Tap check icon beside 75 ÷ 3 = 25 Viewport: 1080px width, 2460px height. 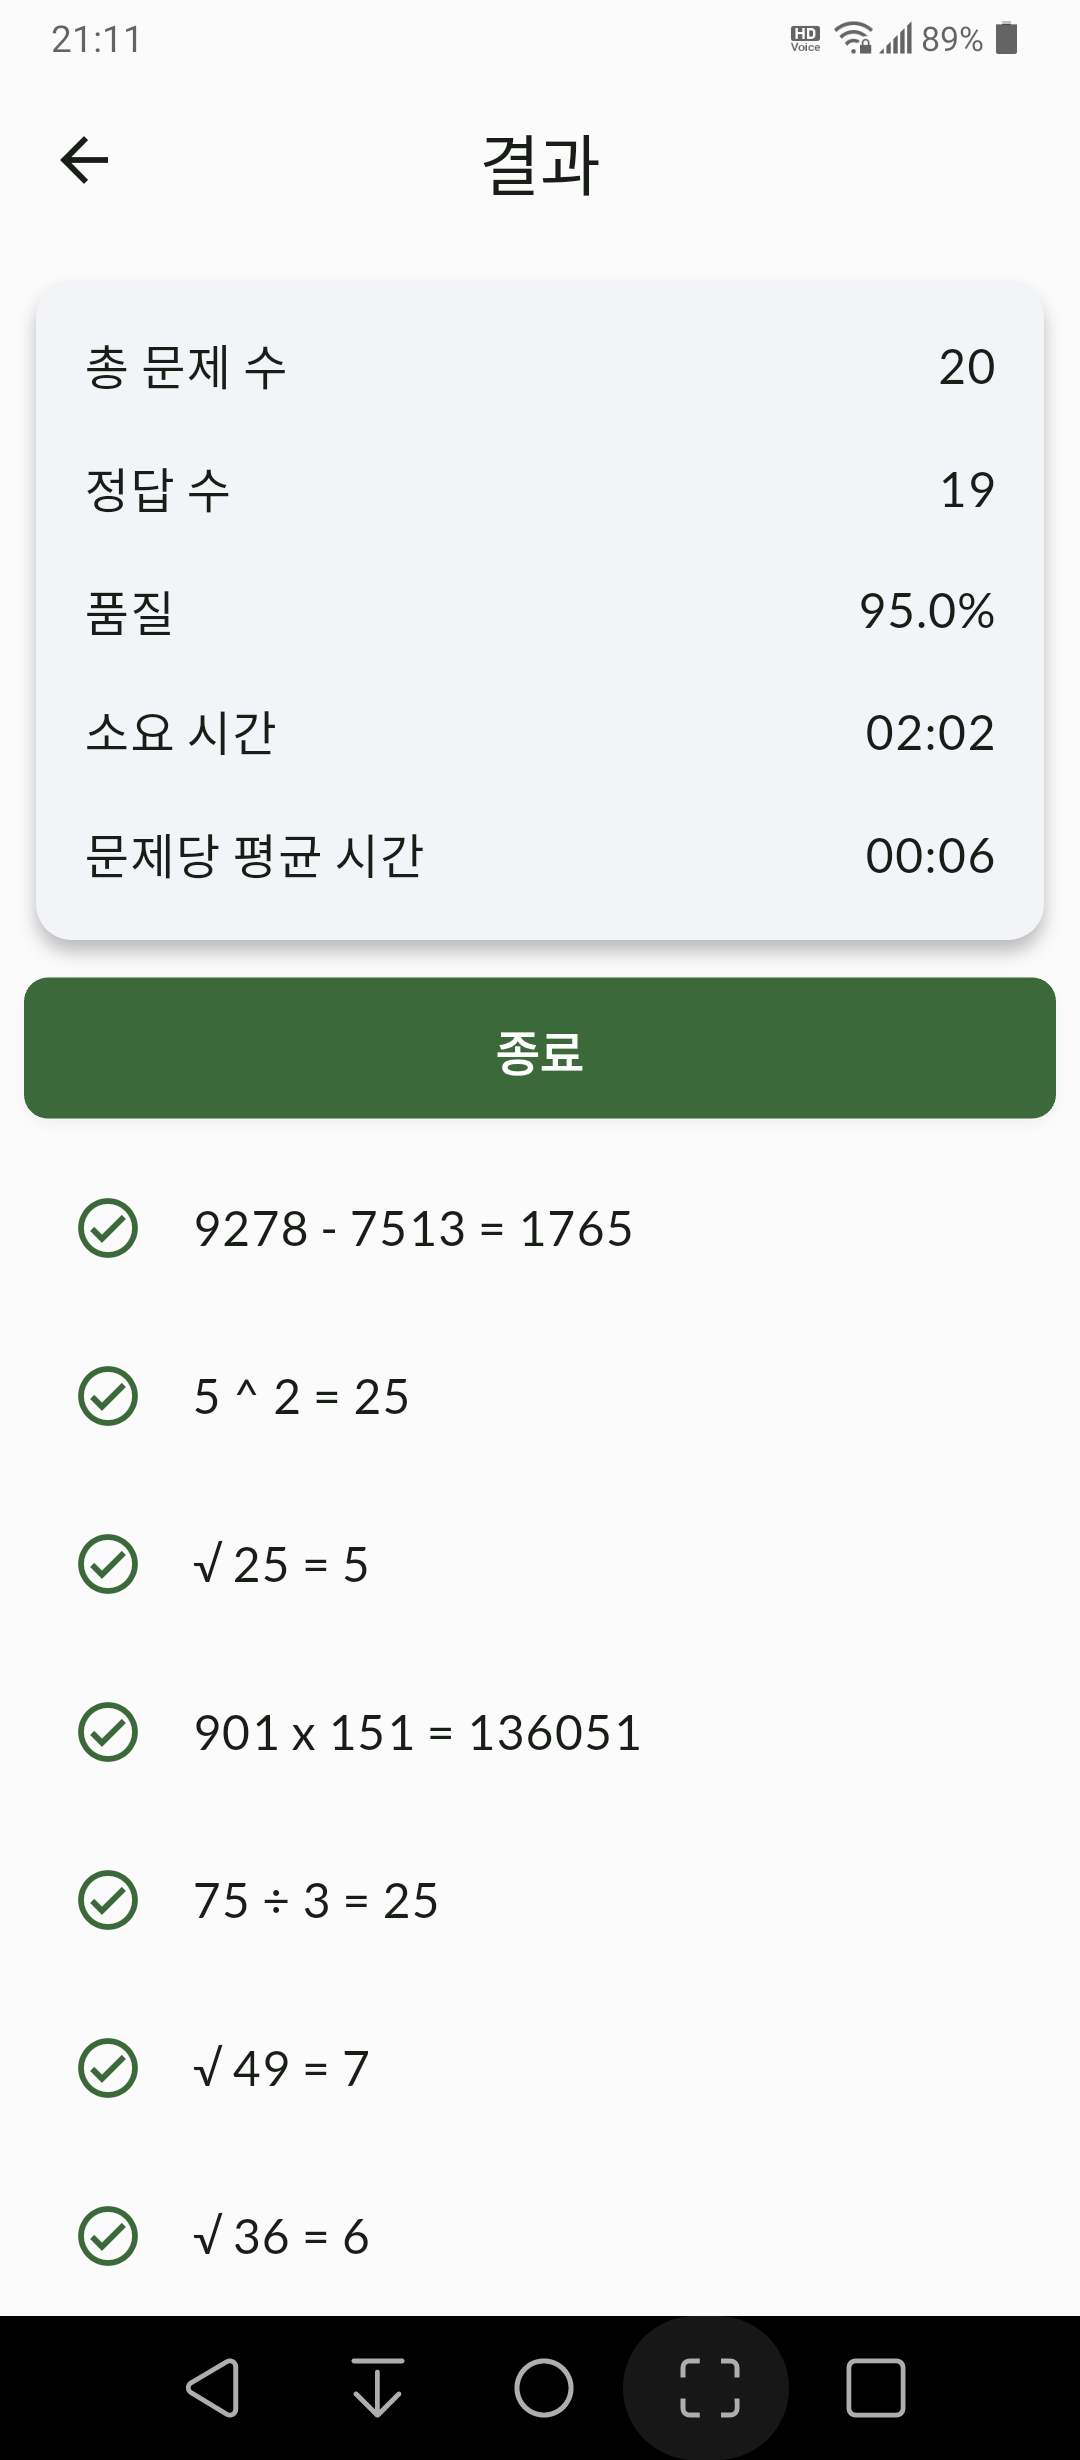pos(108,1900)
